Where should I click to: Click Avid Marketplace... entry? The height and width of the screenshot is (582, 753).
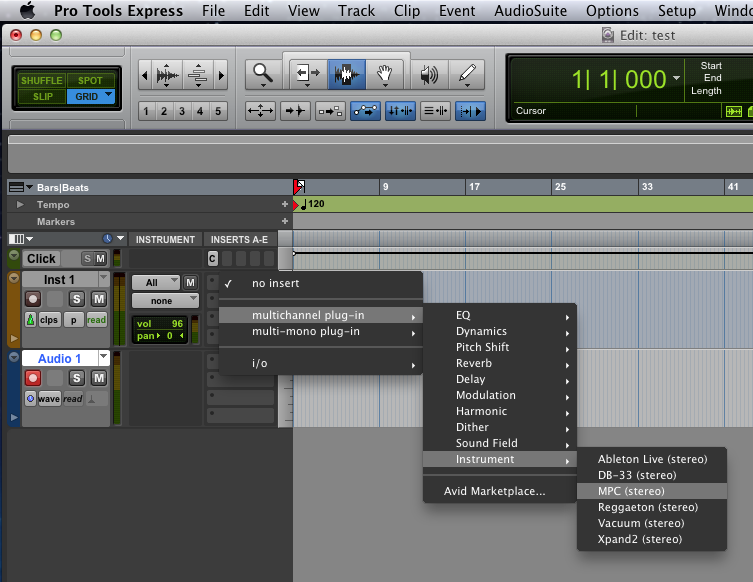tap(495, 491)
